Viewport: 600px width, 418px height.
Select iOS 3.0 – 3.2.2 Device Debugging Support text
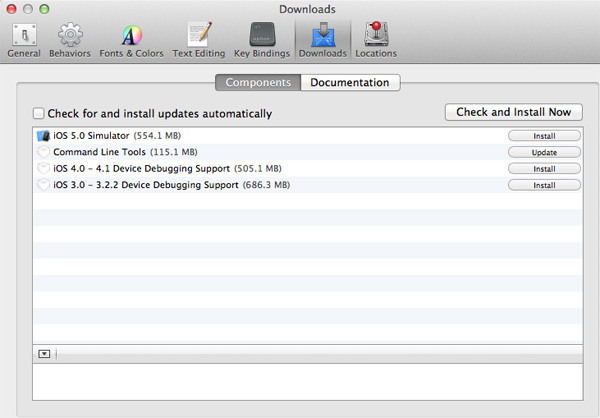(x=146, y=185)
